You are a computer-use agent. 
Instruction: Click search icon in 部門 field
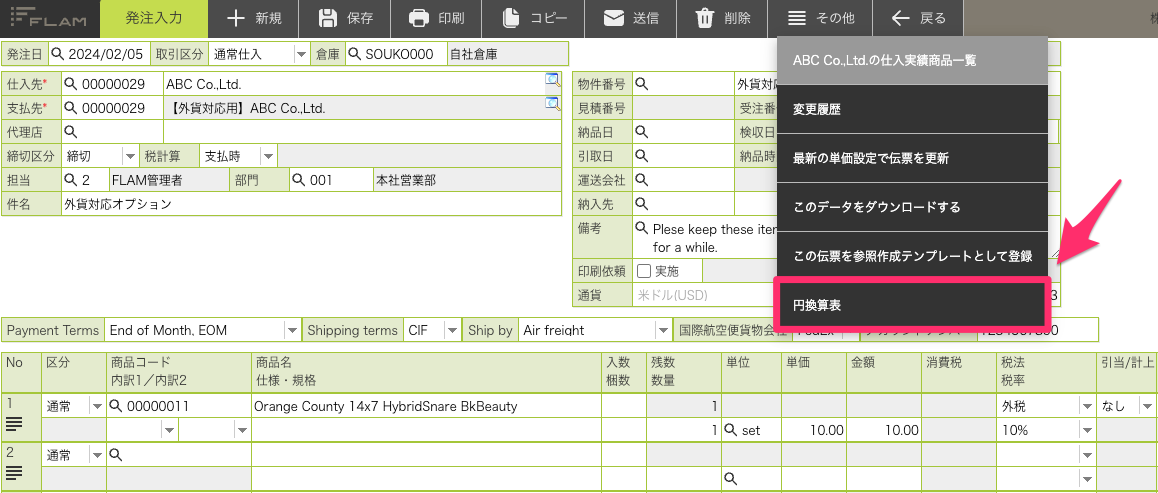tap(298, 180)
